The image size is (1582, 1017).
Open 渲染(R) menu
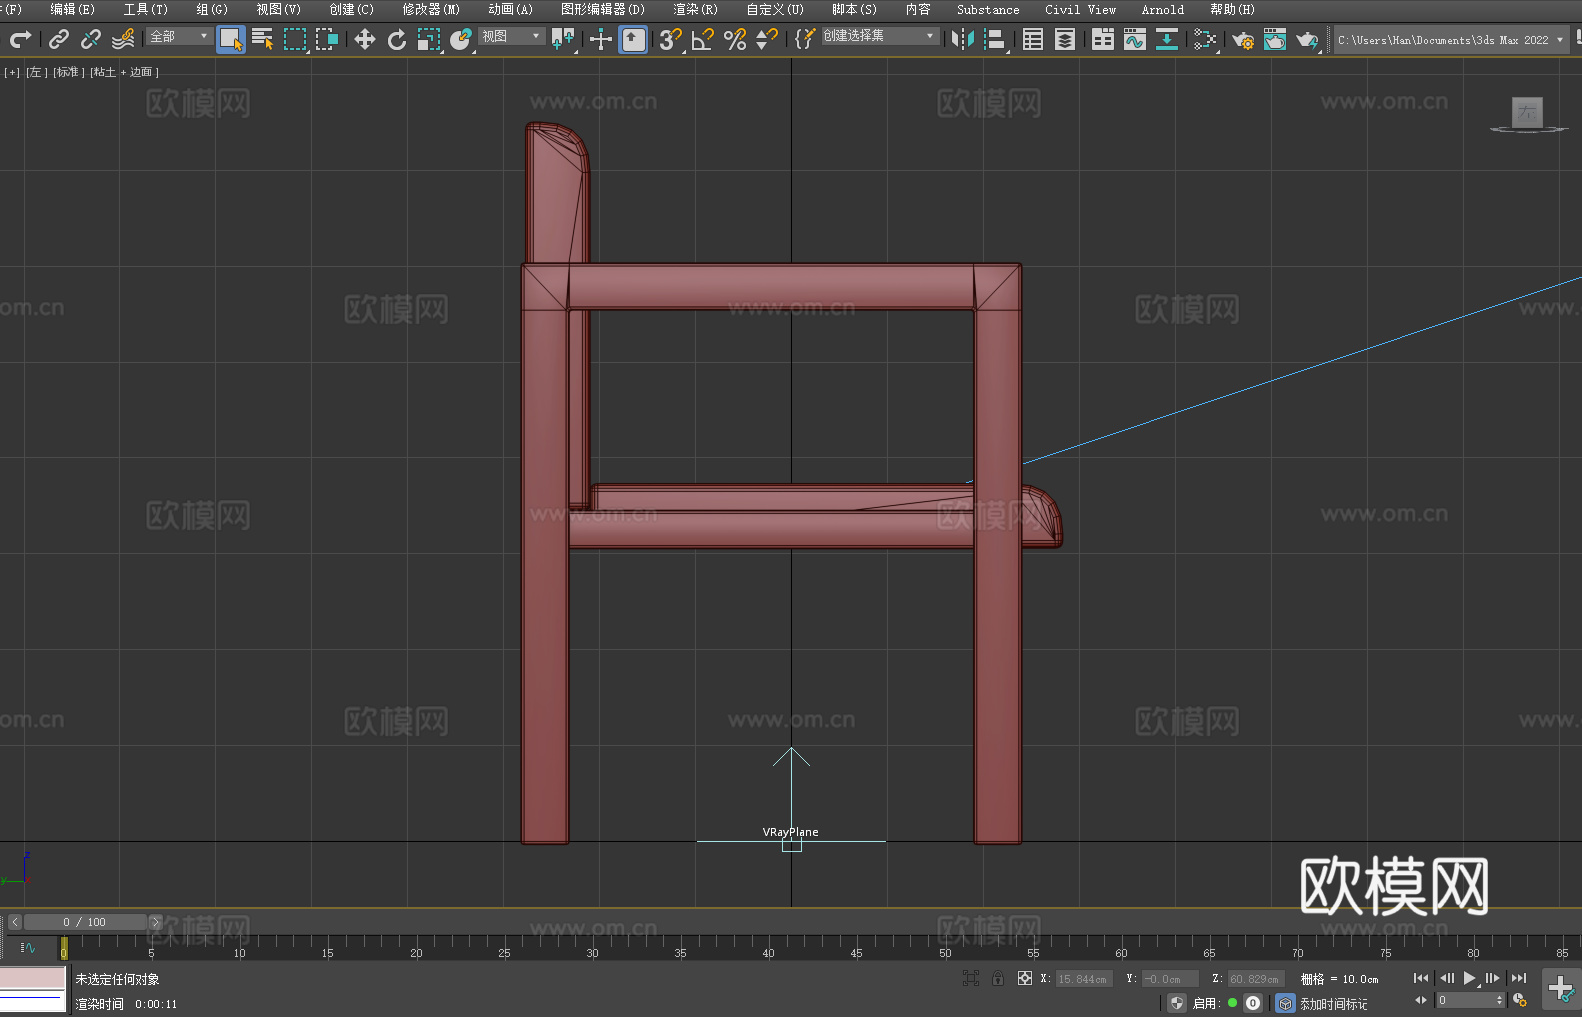[695, 9]
